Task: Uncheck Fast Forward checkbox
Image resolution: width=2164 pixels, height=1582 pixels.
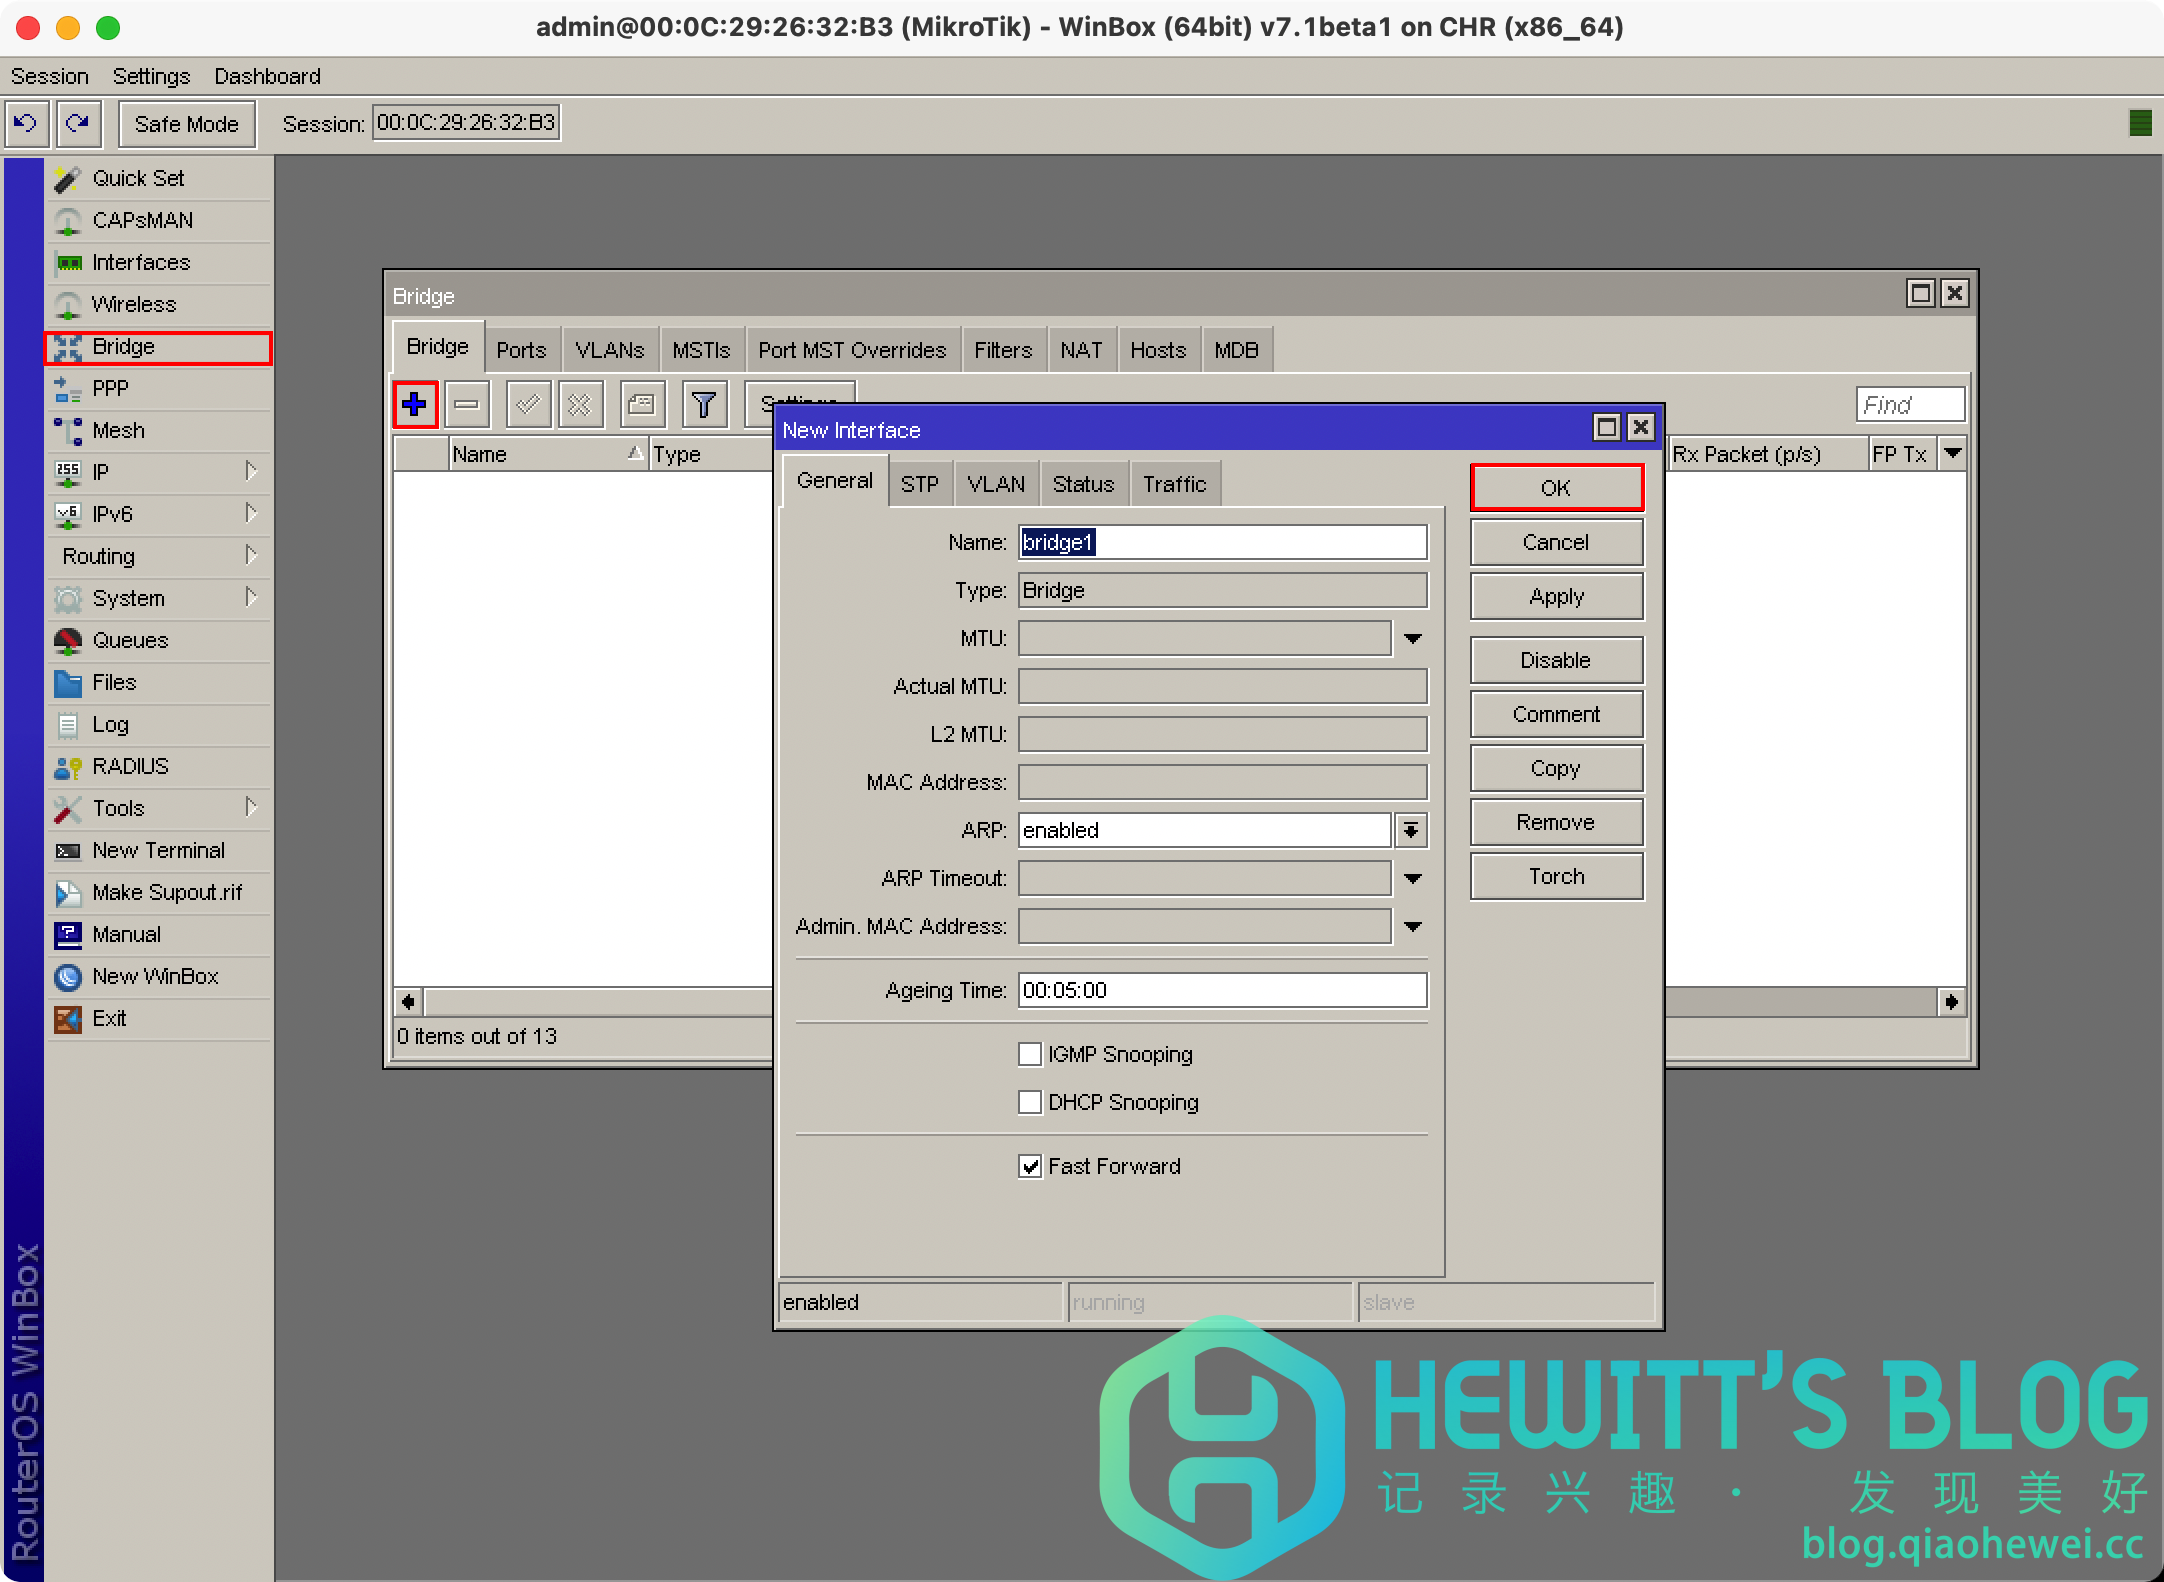Action: [x=1030, y=1166]
